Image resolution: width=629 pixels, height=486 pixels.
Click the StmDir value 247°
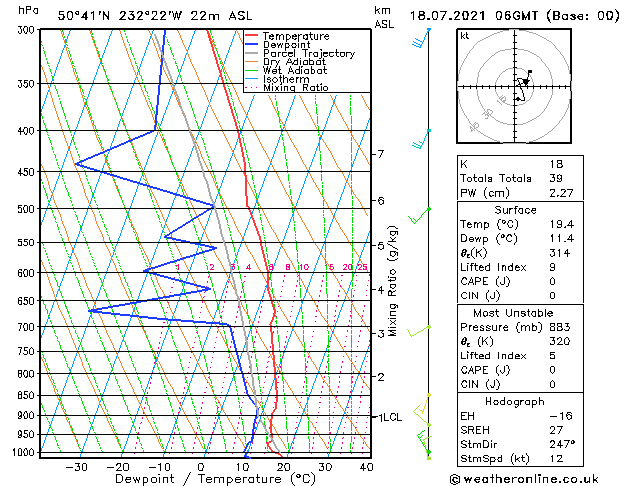click(x=562, y=444)
